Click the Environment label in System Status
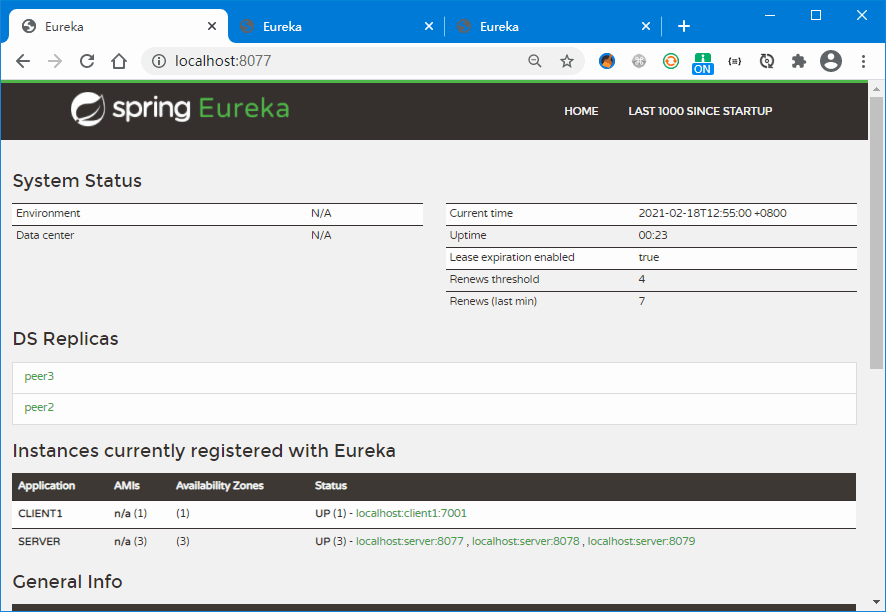The image size is (886, 612). pyautogui.click(x=48, y=213)
